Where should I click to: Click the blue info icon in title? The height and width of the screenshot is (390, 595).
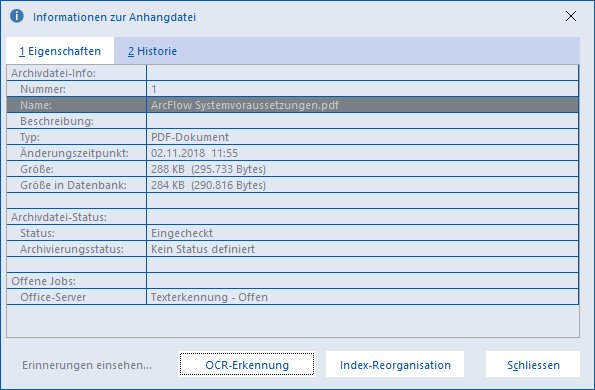point(17,16)
